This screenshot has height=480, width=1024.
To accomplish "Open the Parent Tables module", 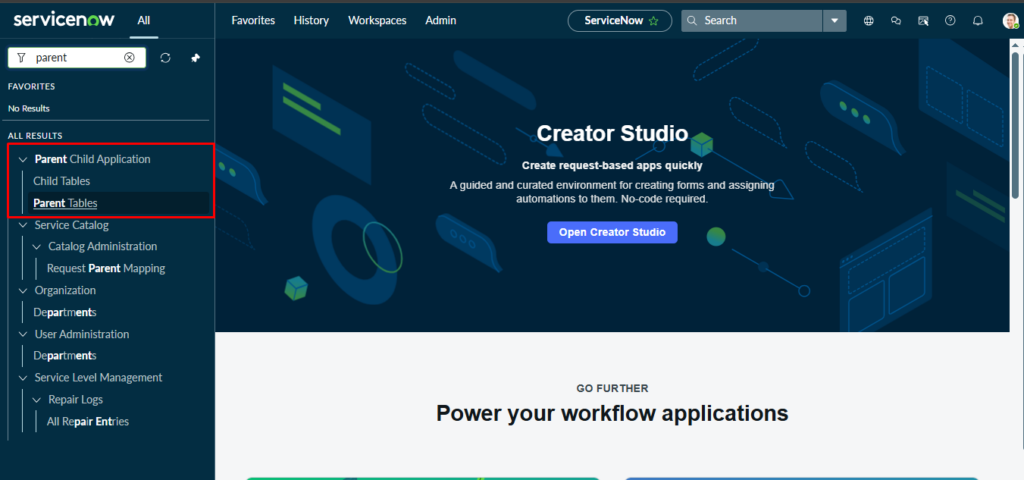I will [x=65, y=203].
